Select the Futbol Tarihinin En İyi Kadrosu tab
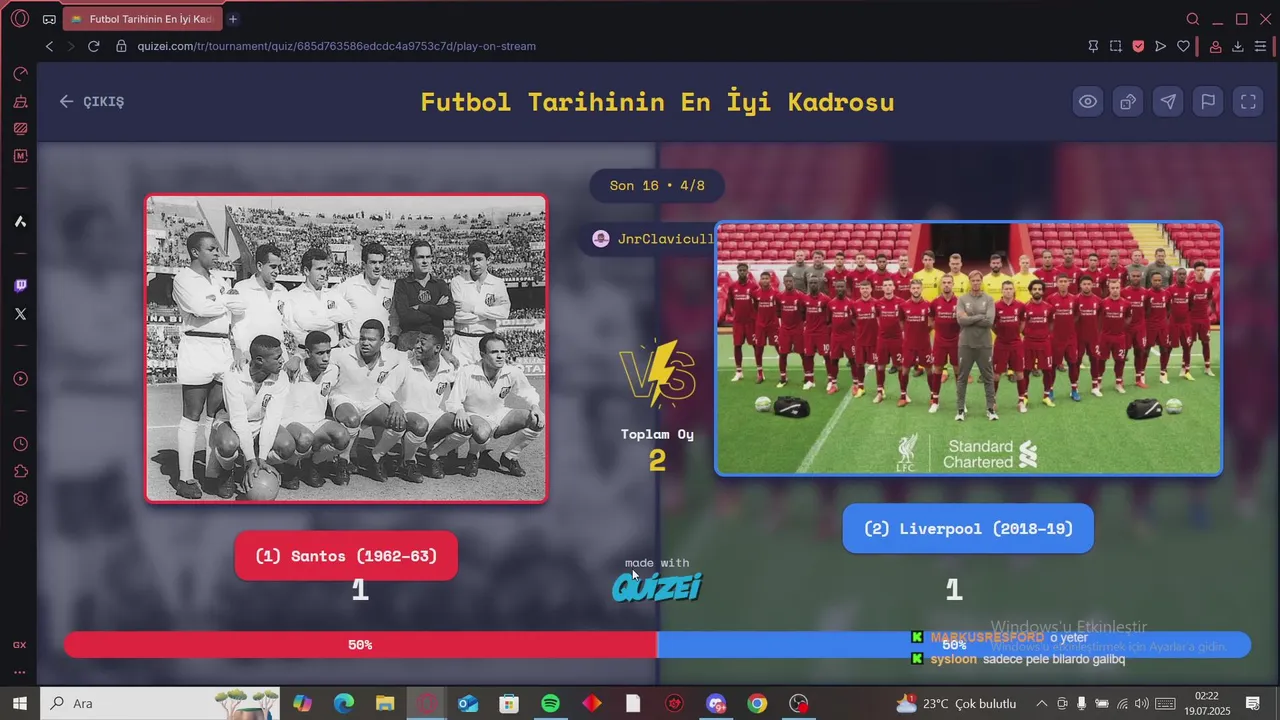 tap(141, 19)
